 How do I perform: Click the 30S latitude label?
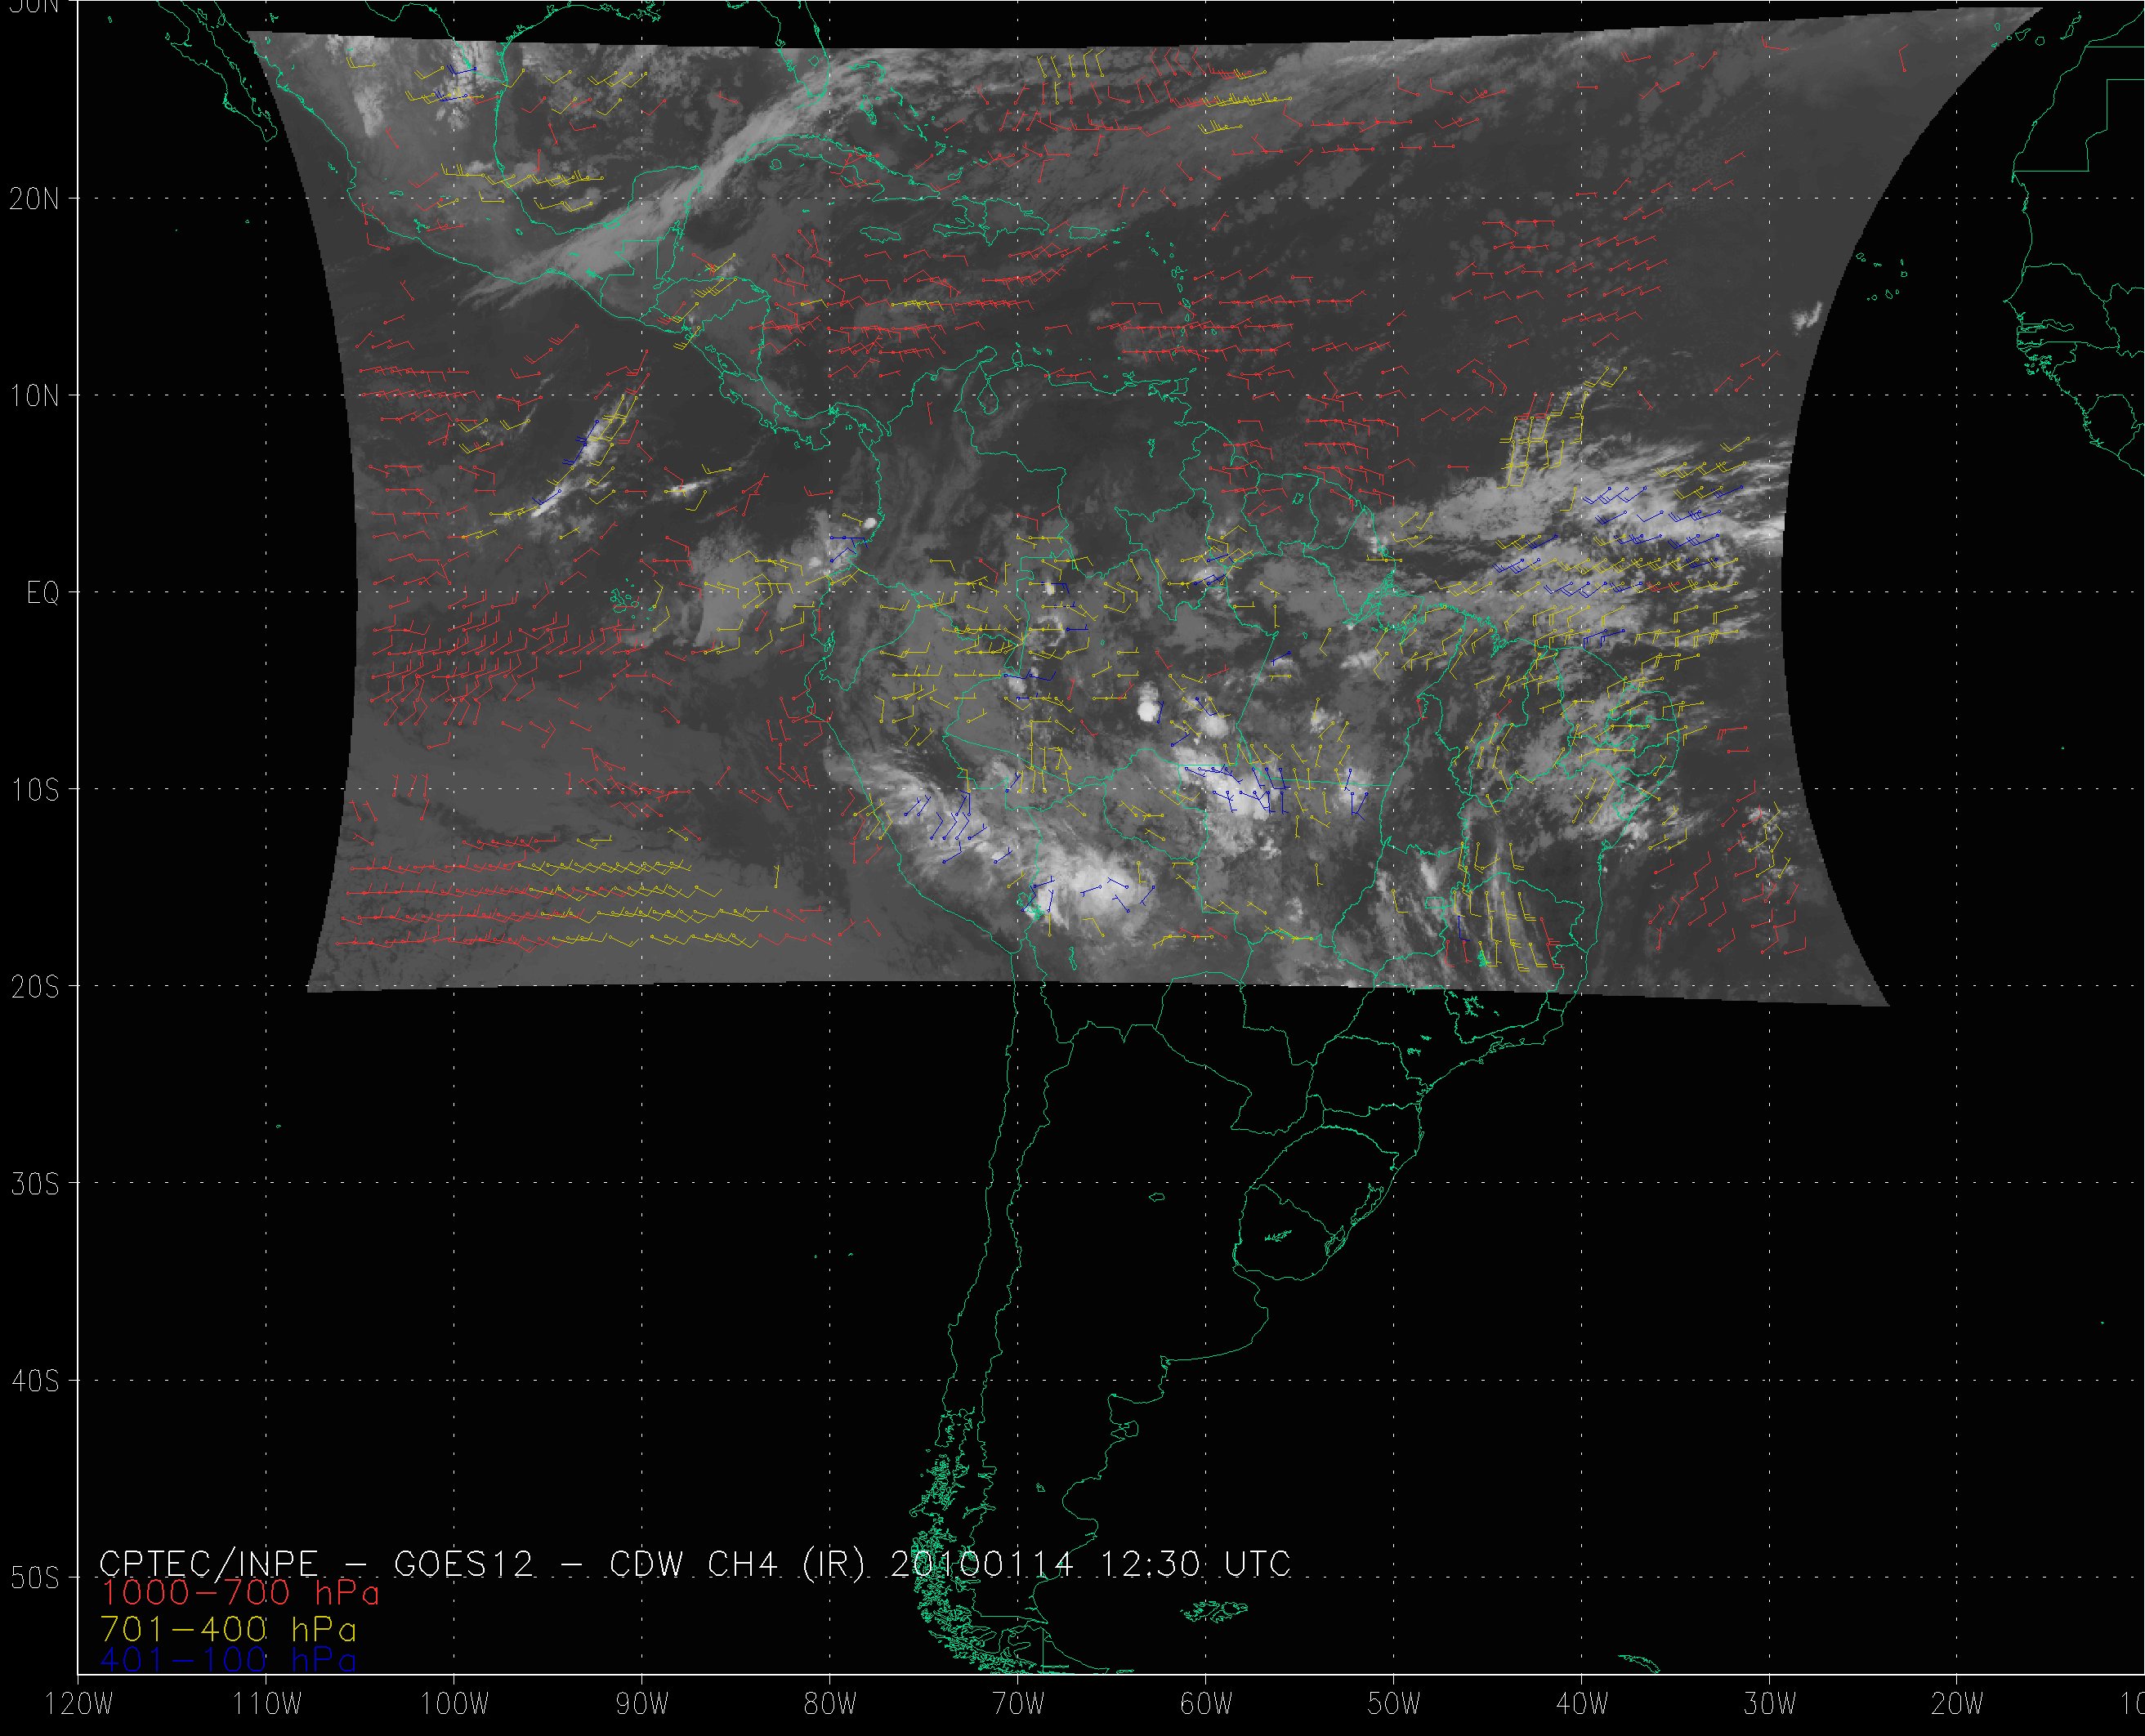(34, 1184)
